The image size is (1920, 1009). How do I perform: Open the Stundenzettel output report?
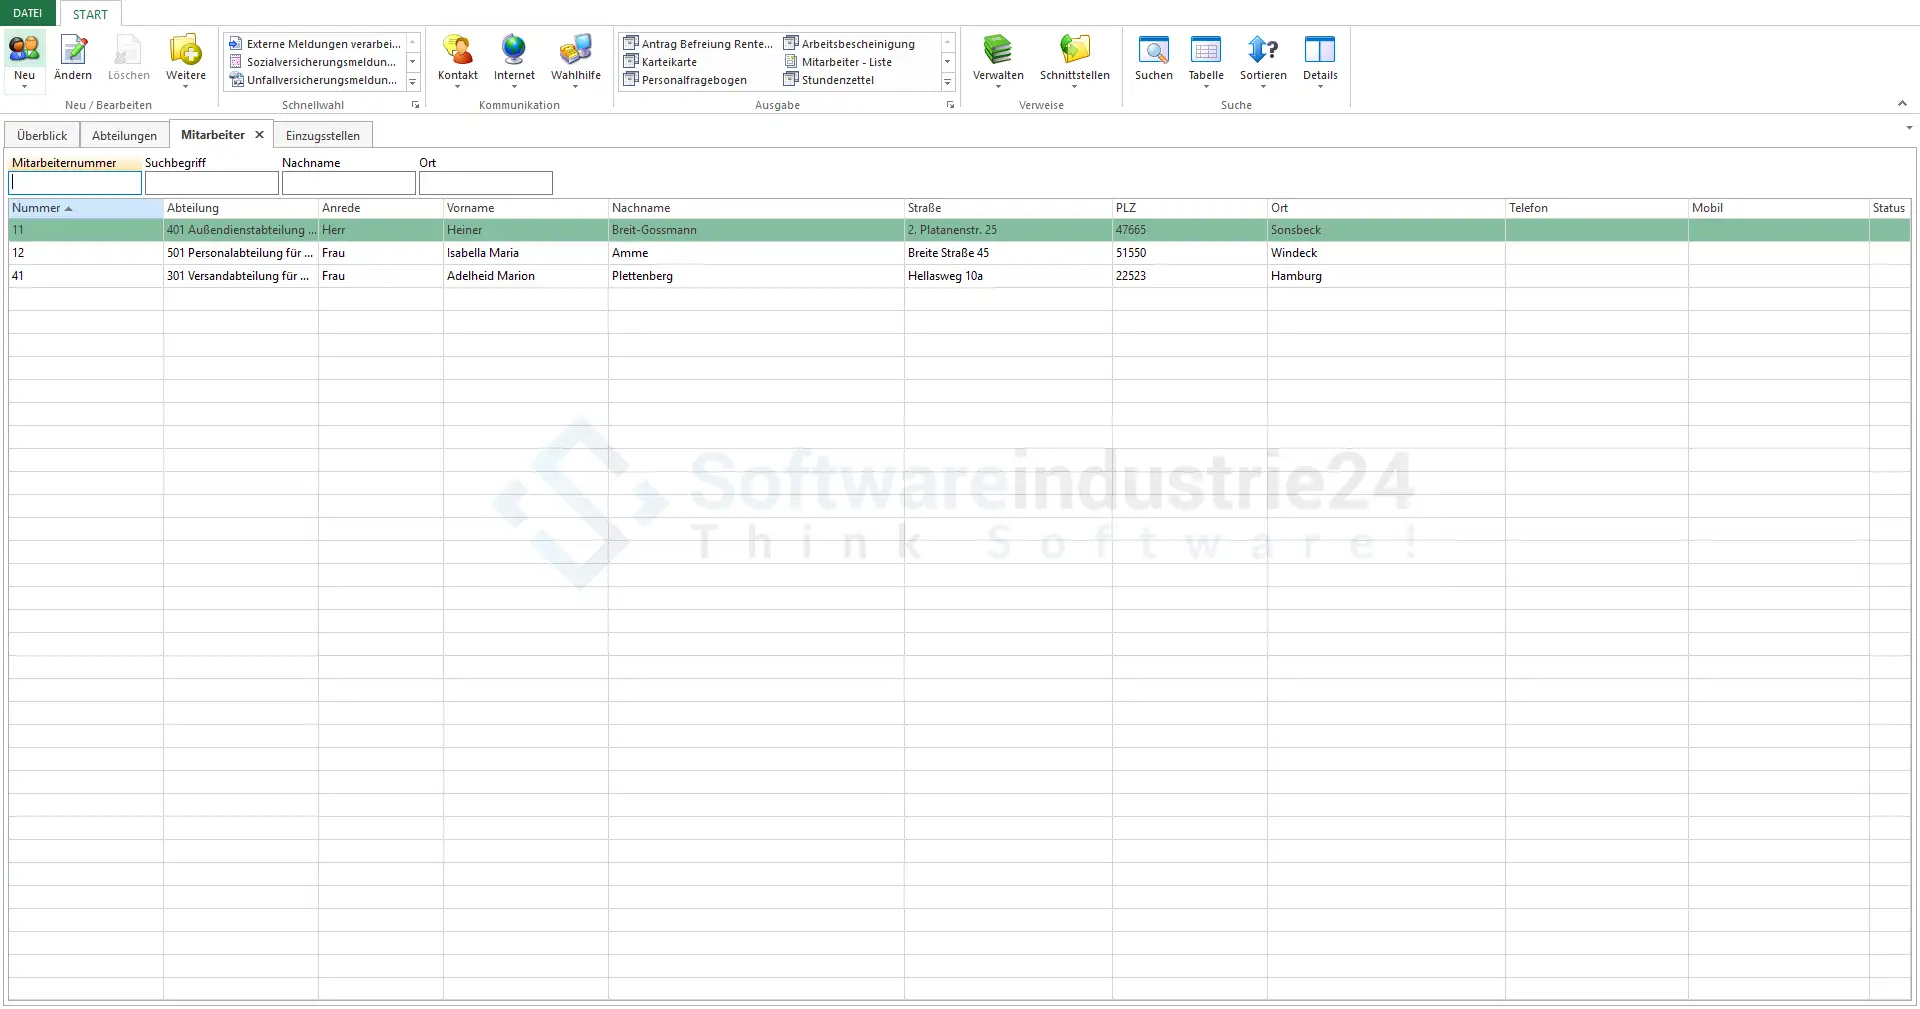837,80
